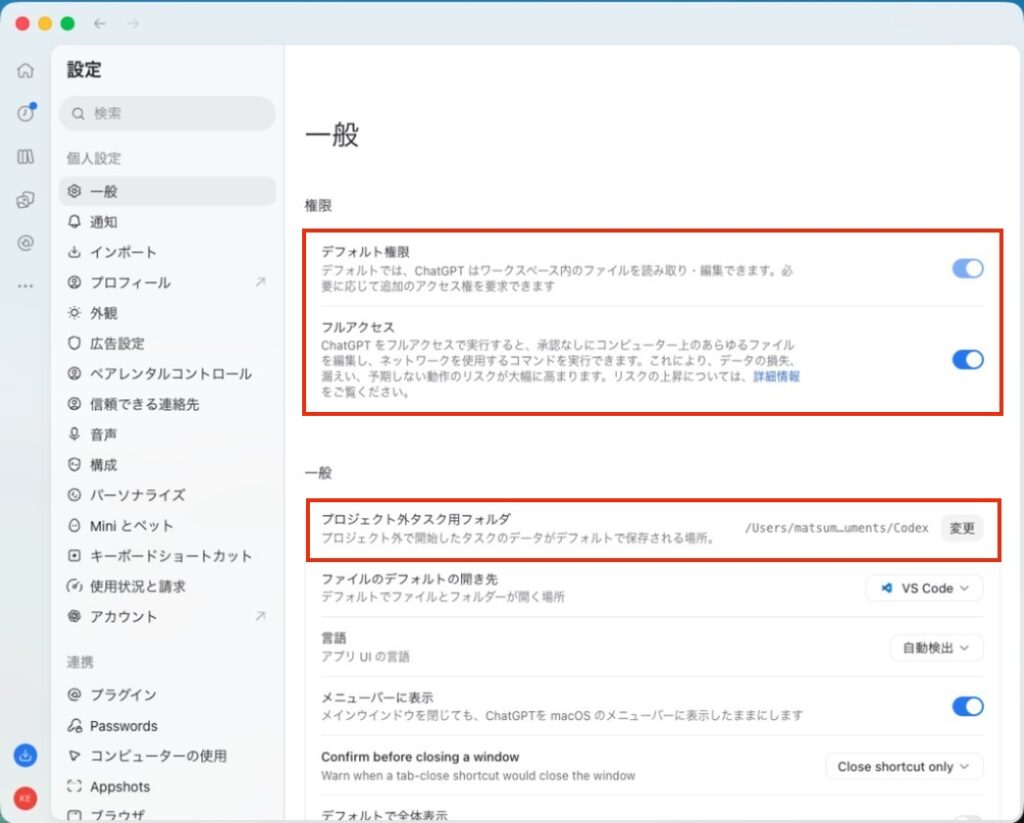Click the import icon beside インポート
The width and height of the screenshot is (1024, 823).
(74, 251)
